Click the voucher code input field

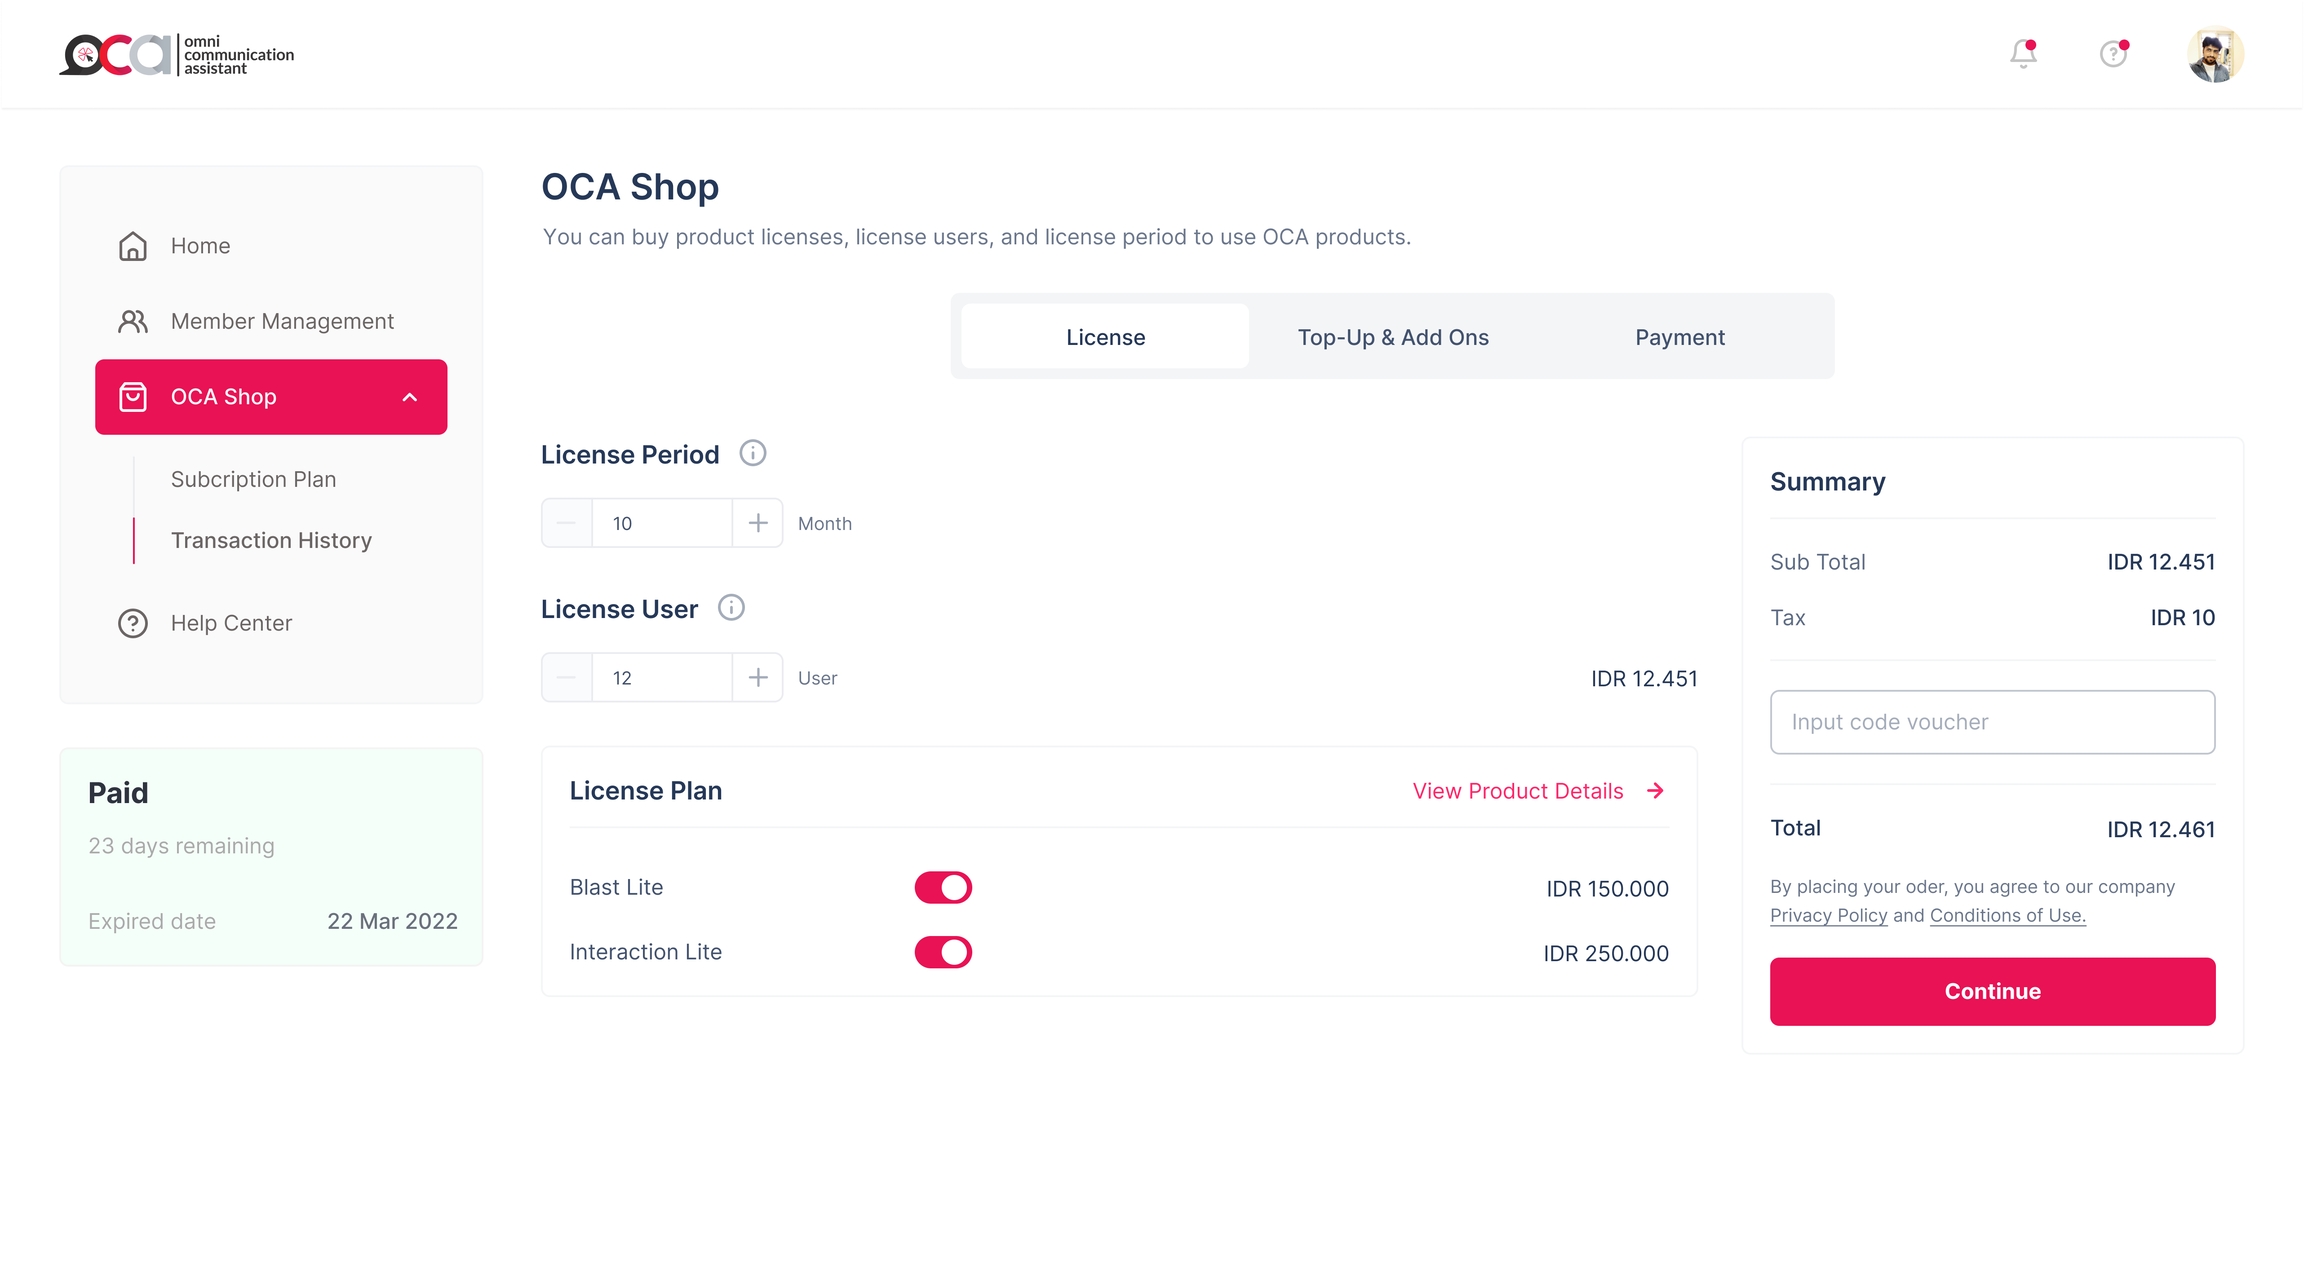(1991, 722)
